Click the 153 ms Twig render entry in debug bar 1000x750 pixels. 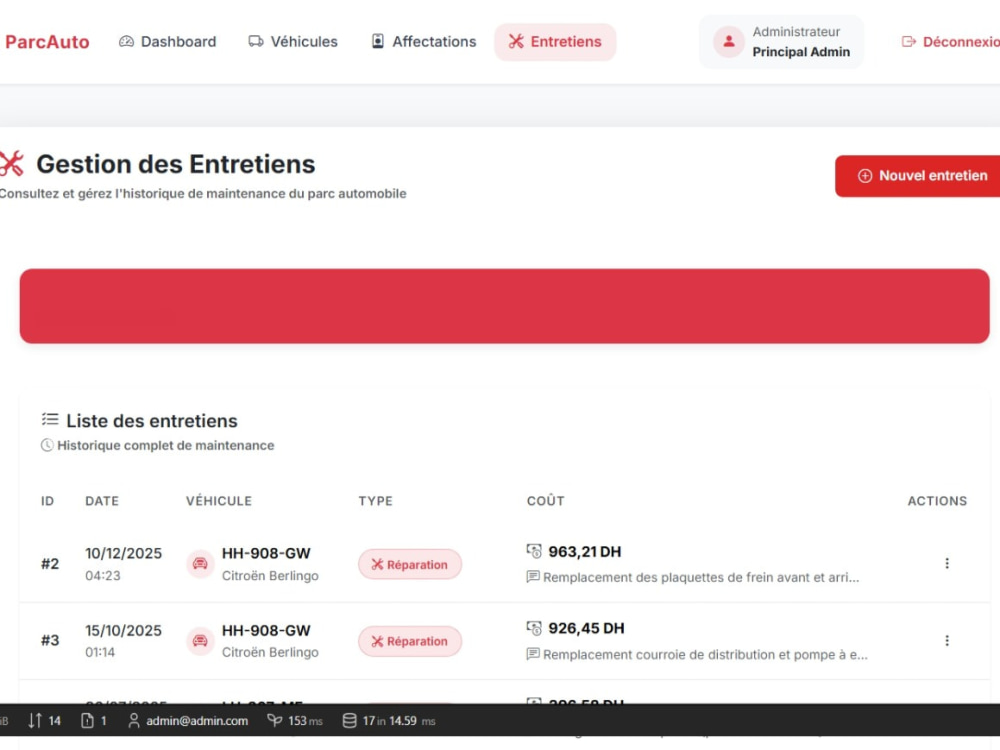click(295, 721)
